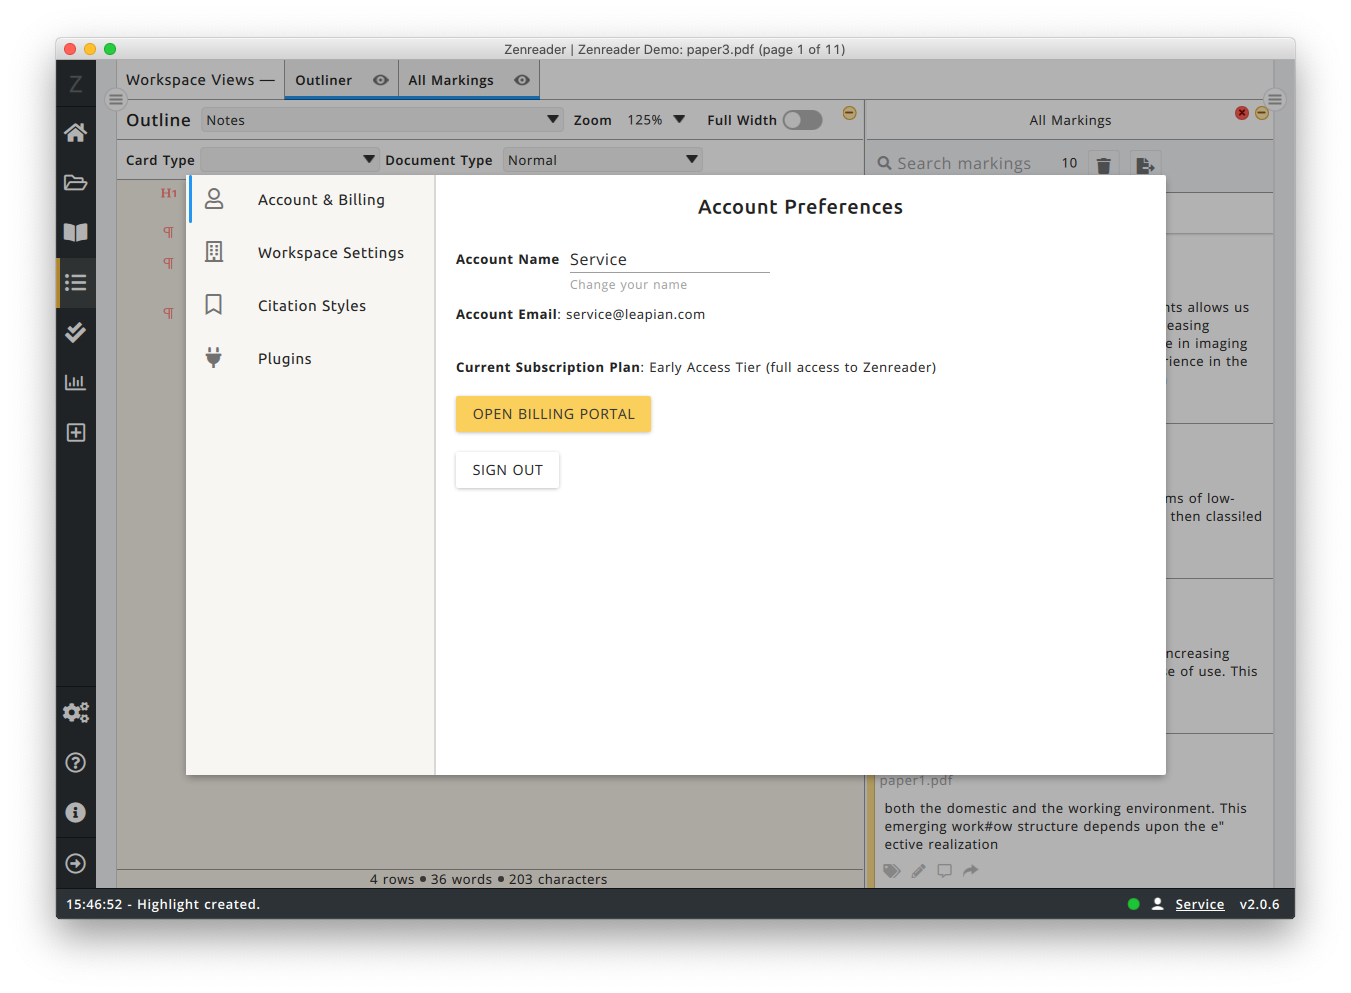This screenshot has width=1351, height=993.
Task: Open the settings gears sidebar icon
Action: [x=75, y=712]
